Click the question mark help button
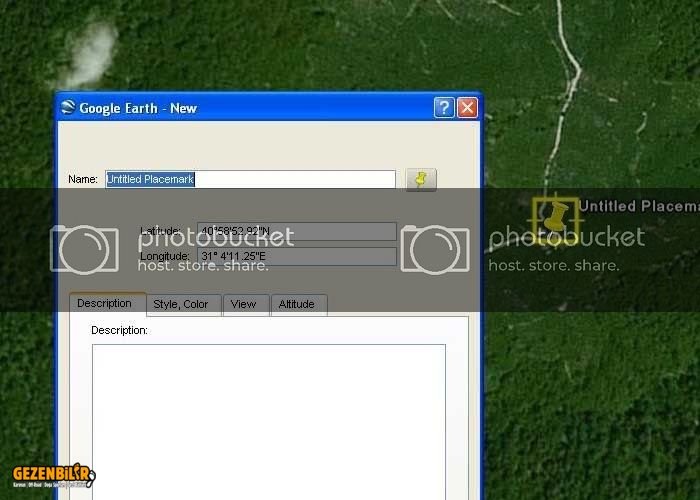The height and width of the screenshot is (500, 700). 444,108
